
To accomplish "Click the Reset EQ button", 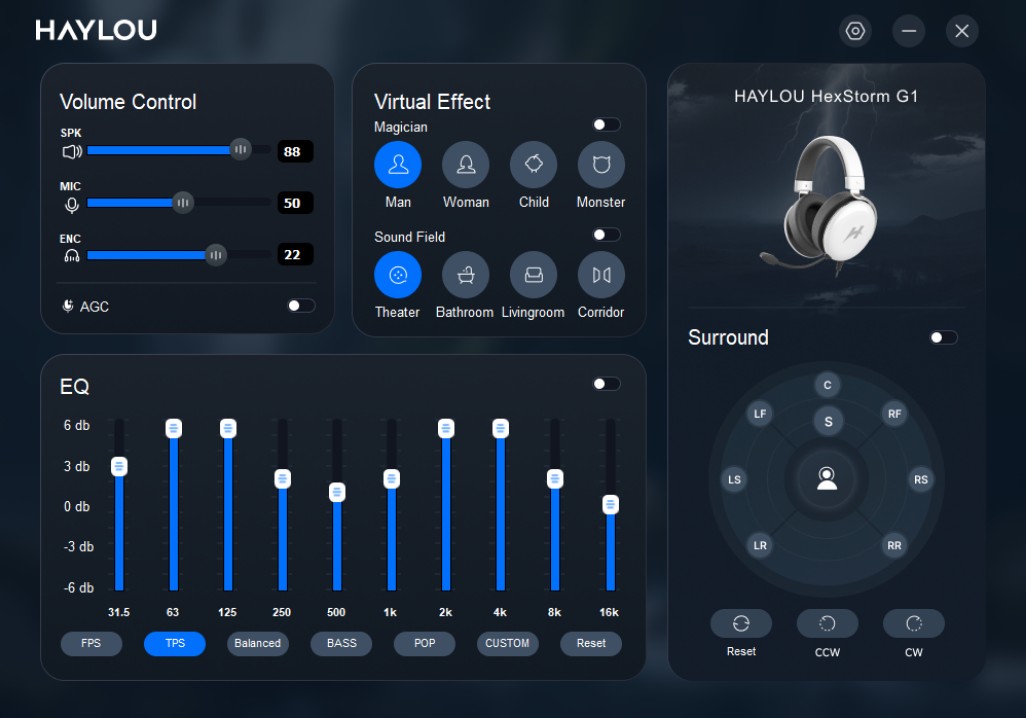I will [x=590, y=644].
